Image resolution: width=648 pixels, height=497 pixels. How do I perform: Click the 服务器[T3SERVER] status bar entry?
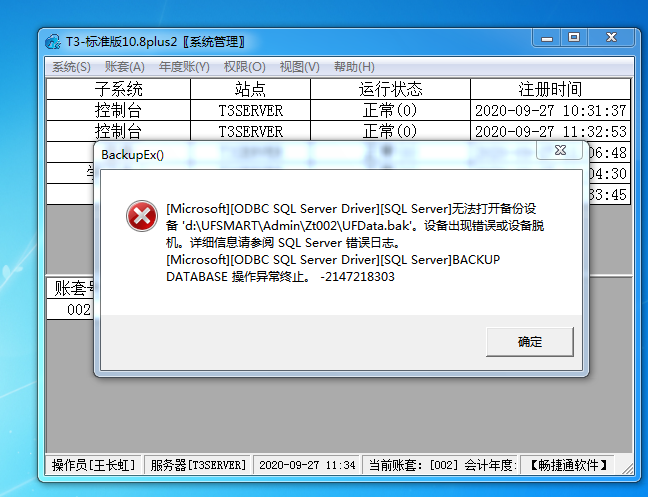(198, 465)
